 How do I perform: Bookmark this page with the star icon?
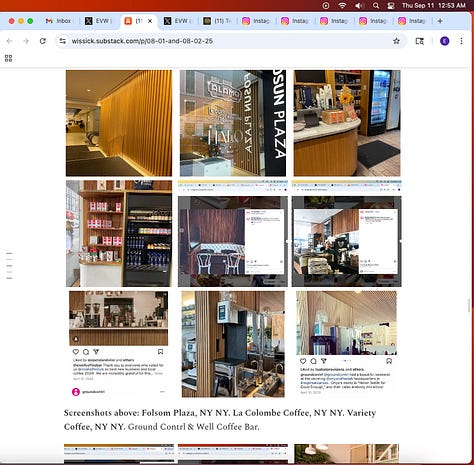(396, 41)
